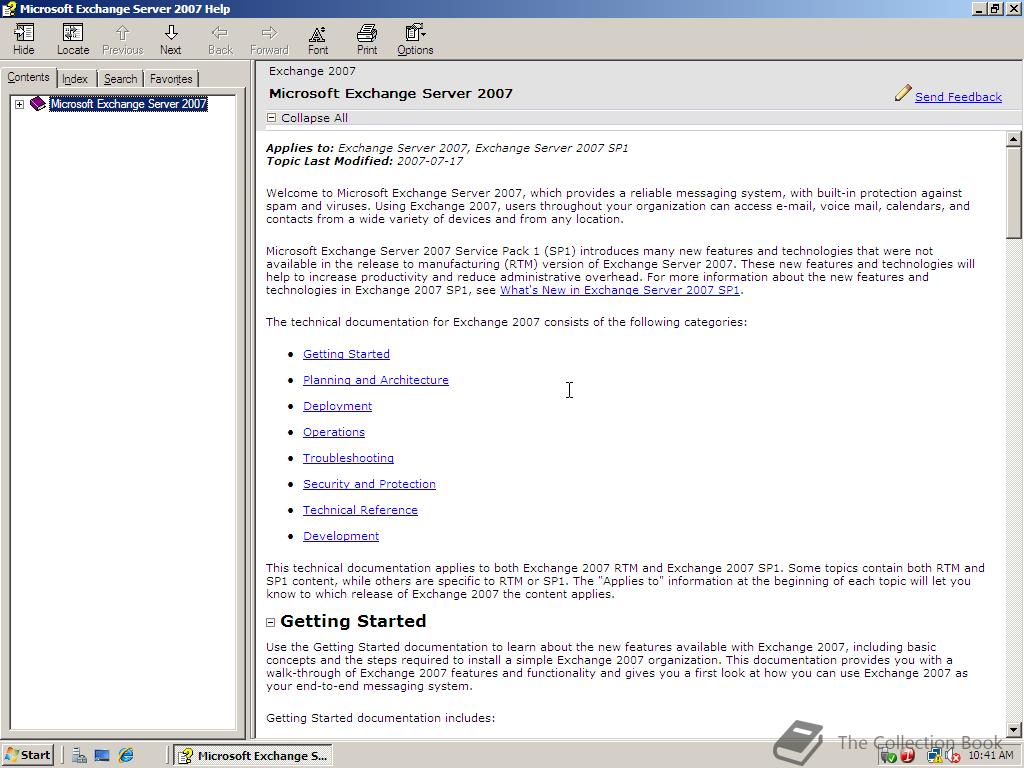Click Show Desktop quick launch icon
This screenshot has width=1024, height=768.
[x=102, y=756]
